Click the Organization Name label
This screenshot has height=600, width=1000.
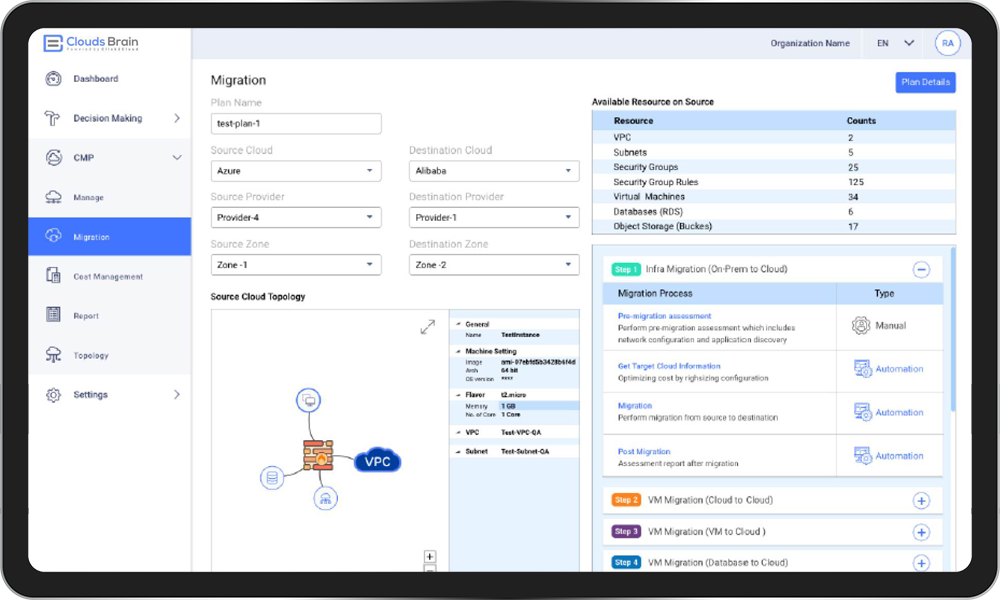tap(810, 43)
